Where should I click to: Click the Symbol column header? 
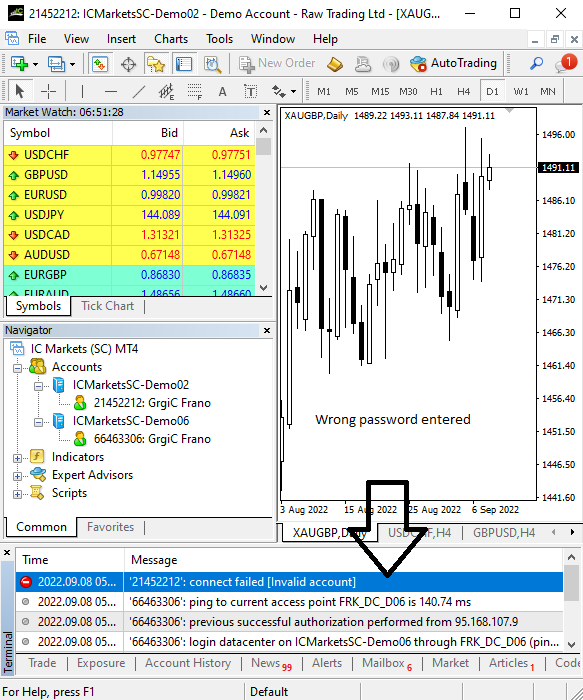tap(58, 133)
